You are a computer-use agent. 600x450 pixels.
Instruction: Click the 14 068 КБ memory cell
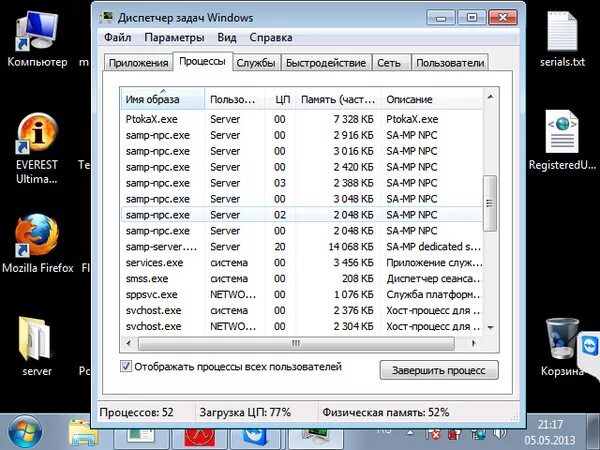[351, 247]
